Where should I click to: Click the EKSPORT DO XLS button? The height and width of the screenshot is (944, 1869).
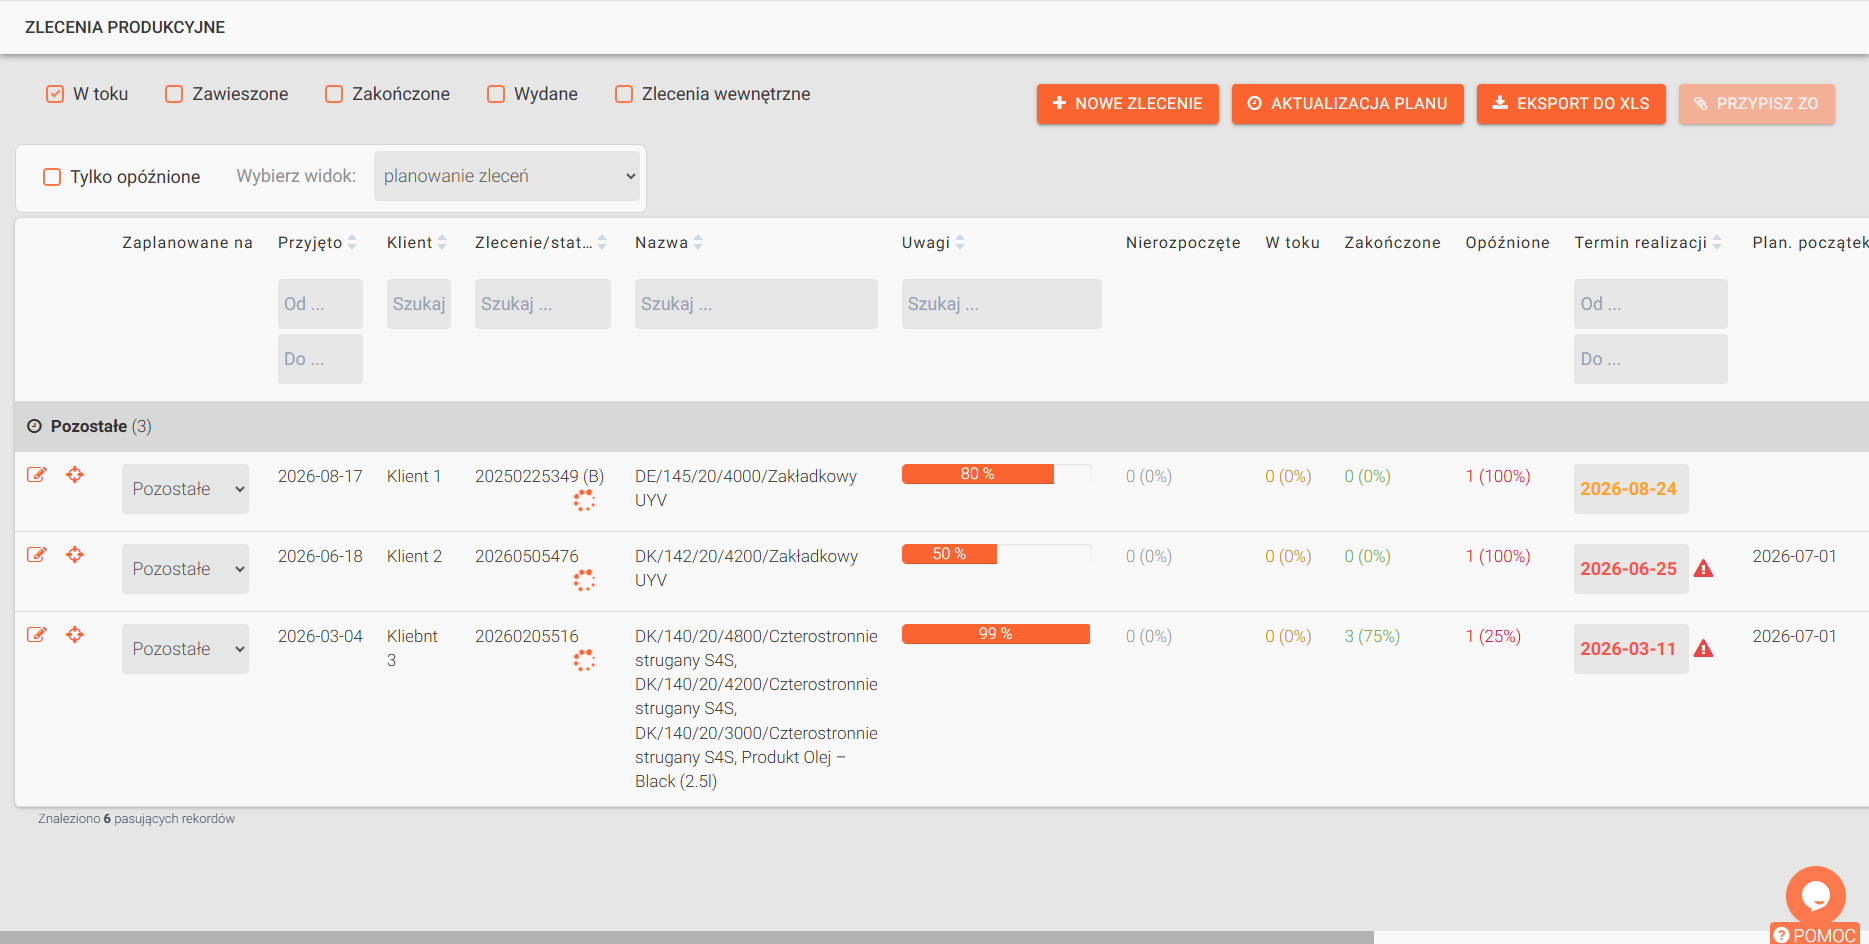(x=1571, y=104)
